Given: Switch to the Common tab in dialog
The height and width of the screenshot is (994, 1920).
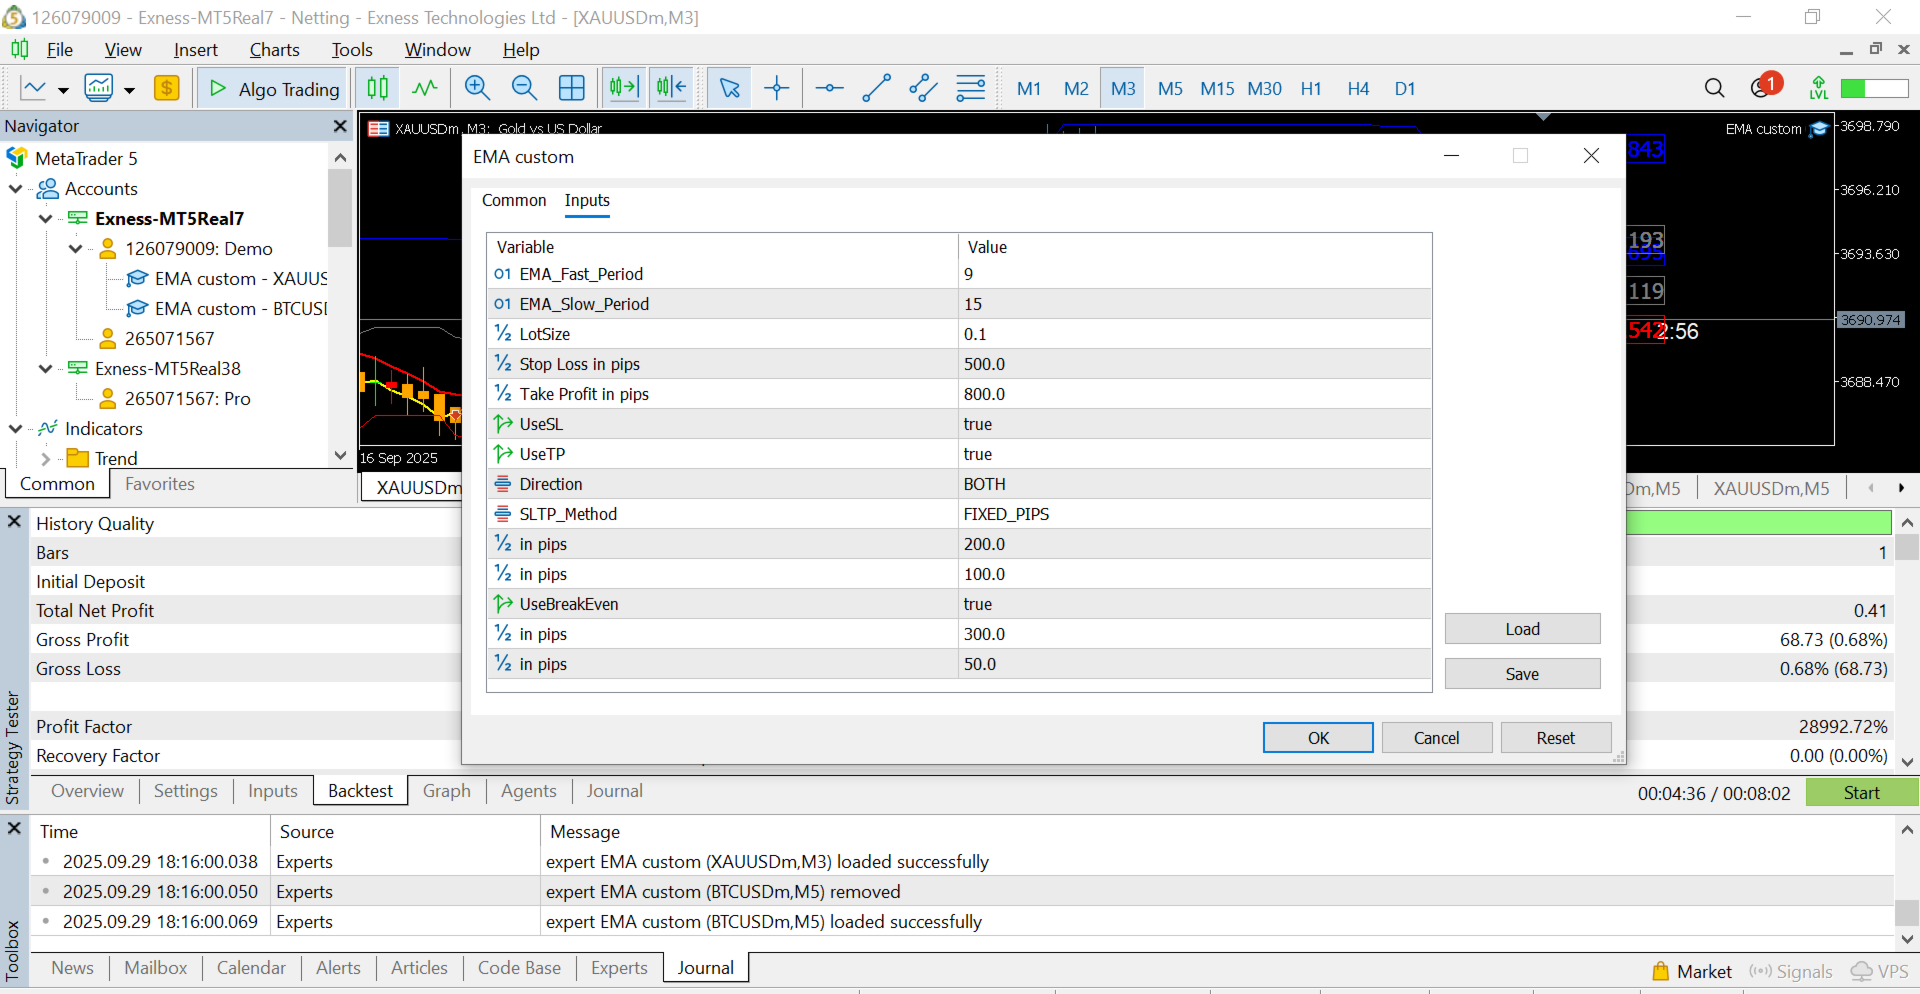Looking at the screenshot, I should tap(514, 200).
